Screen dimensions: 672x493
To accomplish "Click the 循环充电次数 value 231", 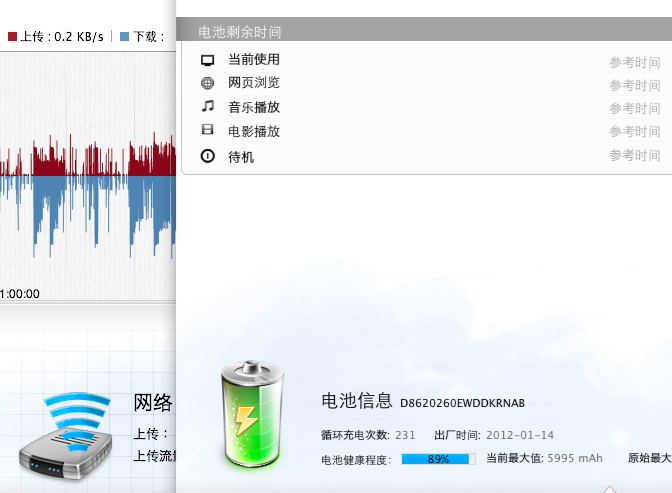I will pos(405,435).
